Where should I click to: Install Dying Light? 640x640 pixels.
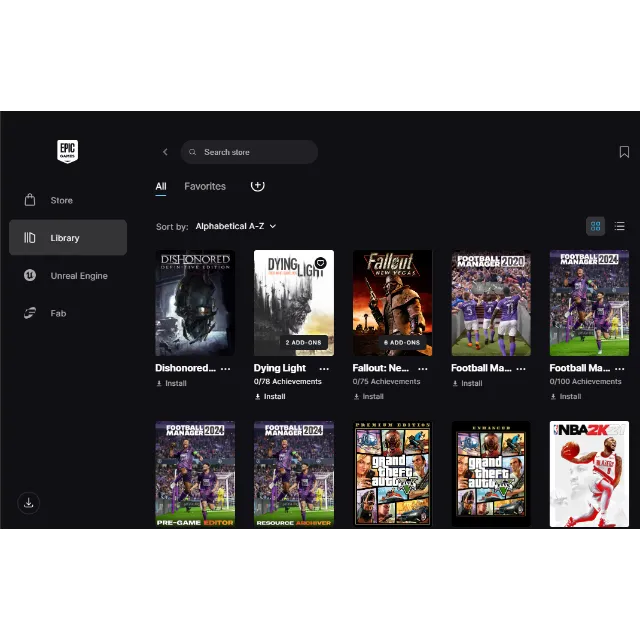pyautogui.click(x=270, y=396)
